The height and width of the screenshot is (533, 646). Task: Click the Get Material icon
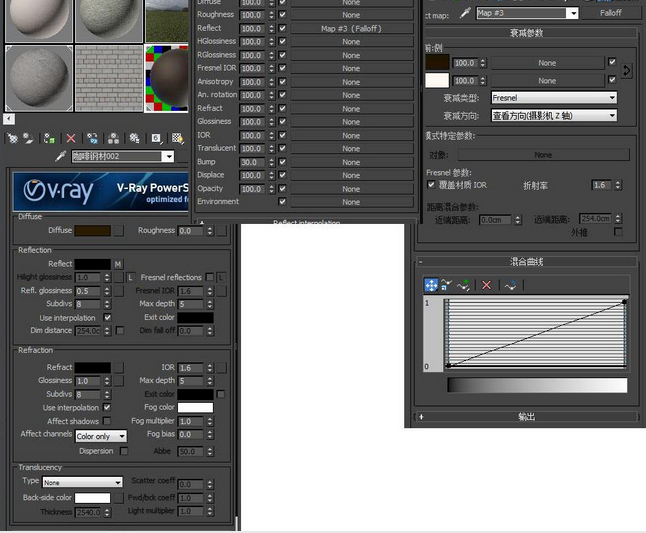(13, 138)
